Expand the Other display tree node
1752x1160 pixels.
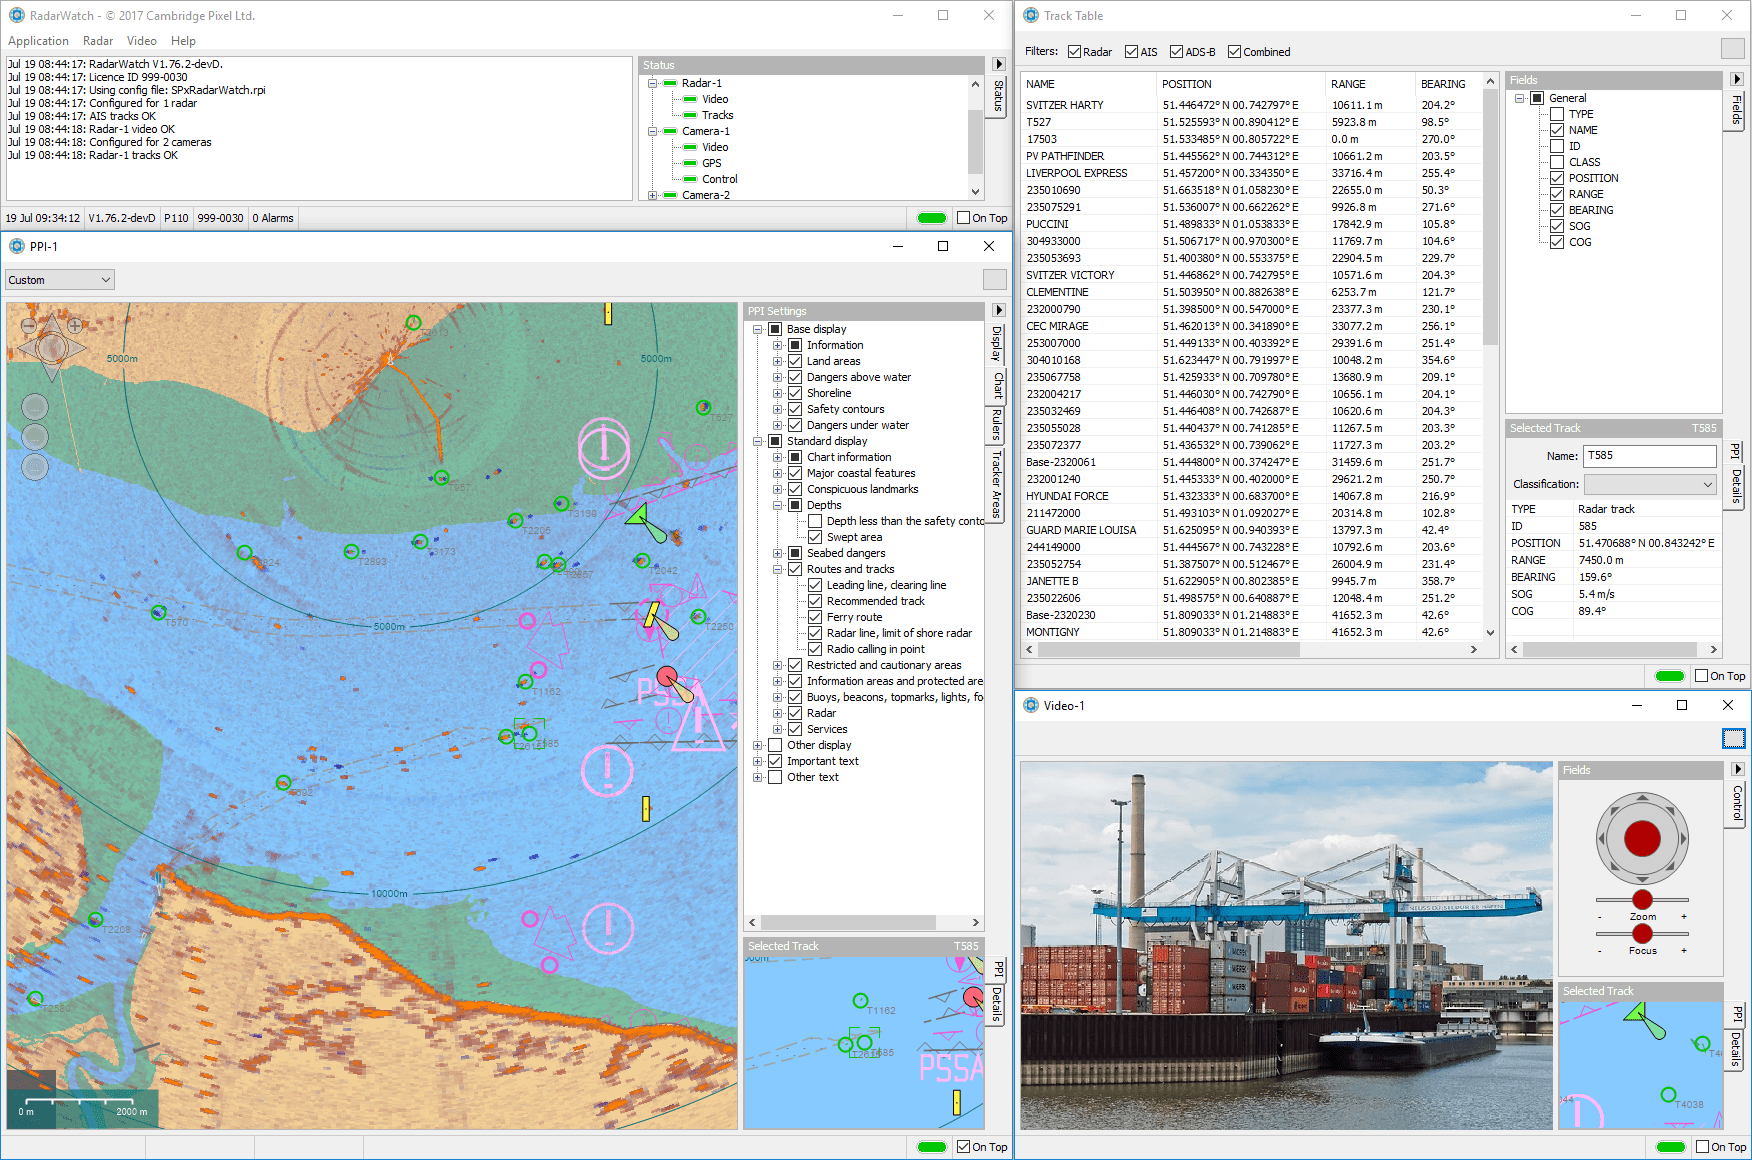(x=758, y=745)
